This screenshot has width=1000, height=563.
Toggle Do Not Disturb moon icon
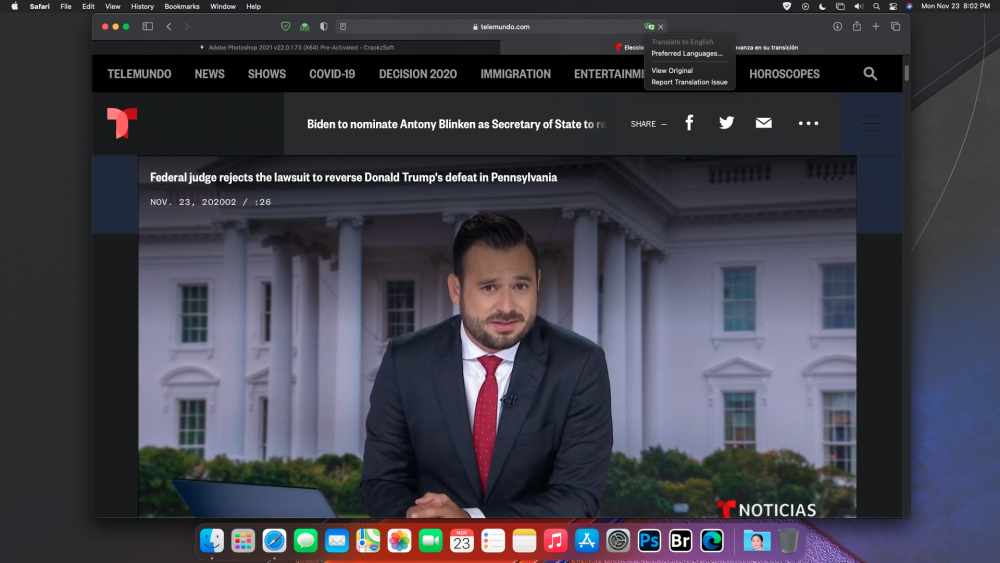click(823, 6)
